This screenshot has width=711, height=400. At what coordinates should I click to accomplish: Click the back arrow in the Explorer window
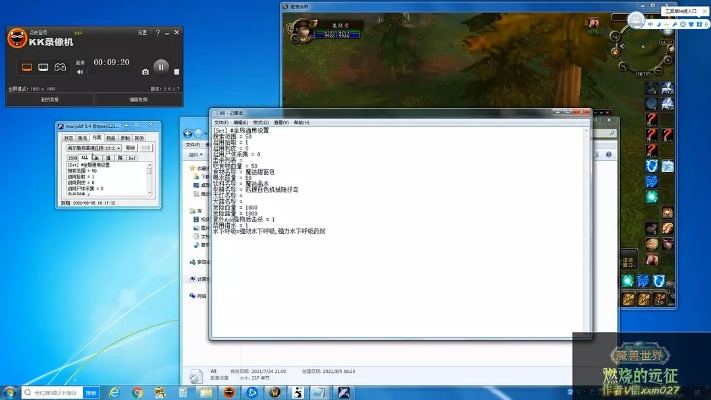(x=188, y=133)
